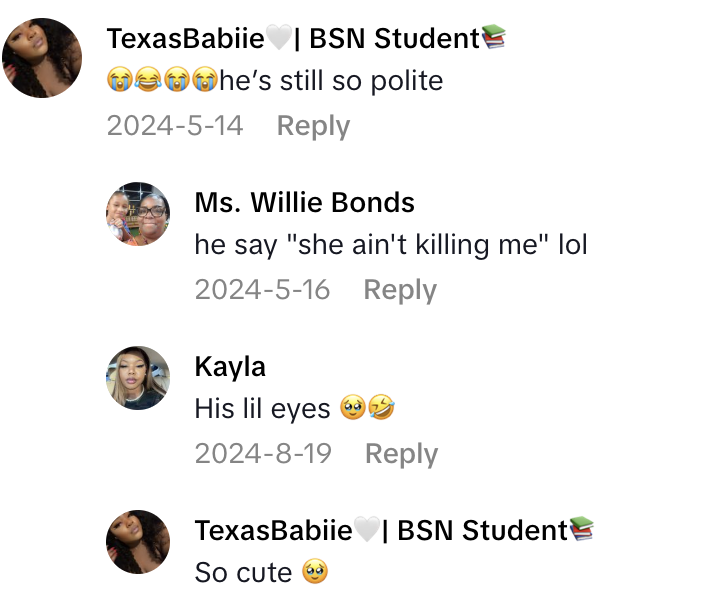The image size is (706, 592).
Task: Open TexasBabiie's avatar beside the "still so polite" comment
Action: click(42, 58)
